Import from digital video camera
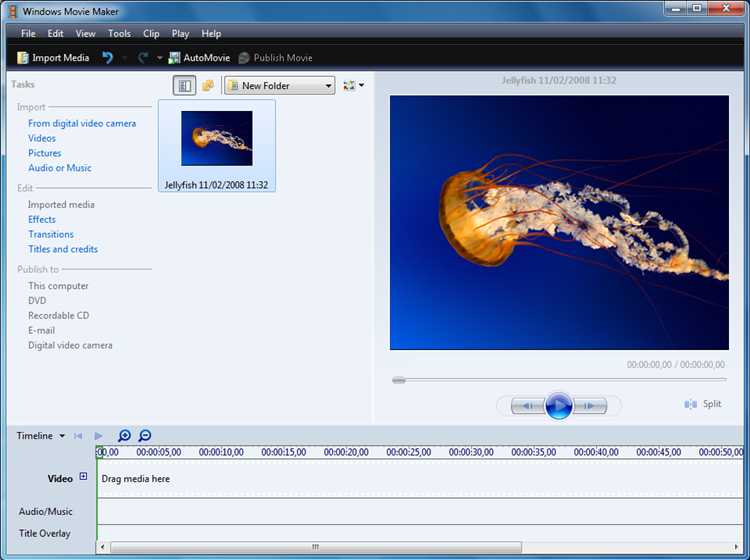Viewport: 750px width, 560px height. click(82, 123)
